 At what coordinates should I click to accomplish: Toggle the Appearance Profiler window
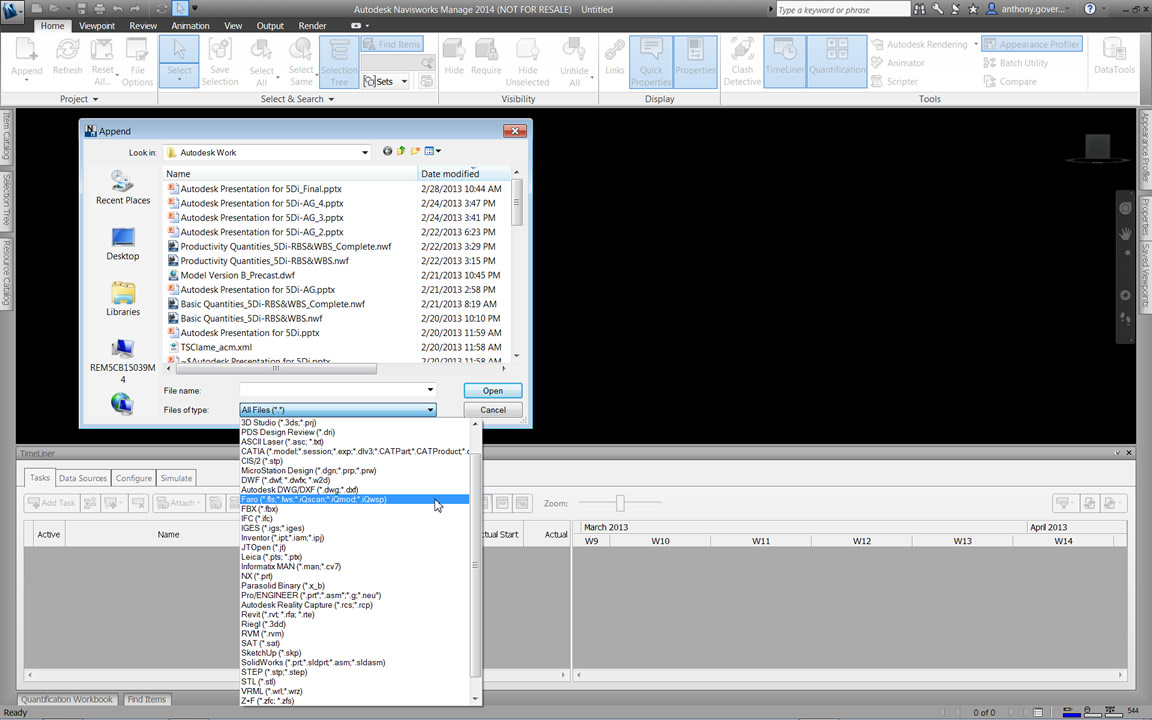[1032, 44]
